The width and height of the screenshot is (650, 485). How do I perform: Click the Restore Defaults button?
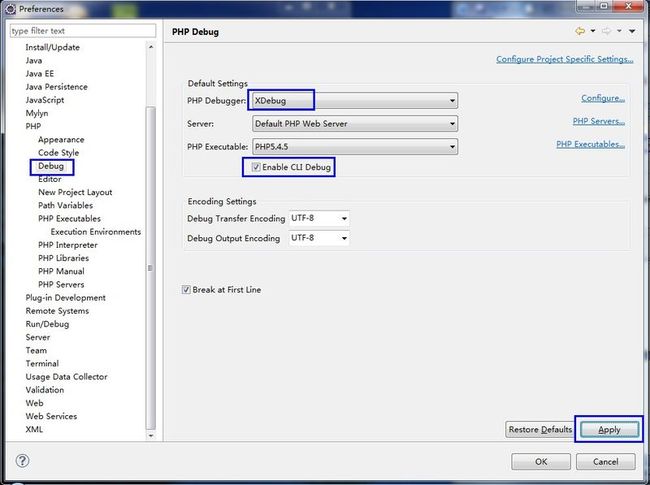540,429
